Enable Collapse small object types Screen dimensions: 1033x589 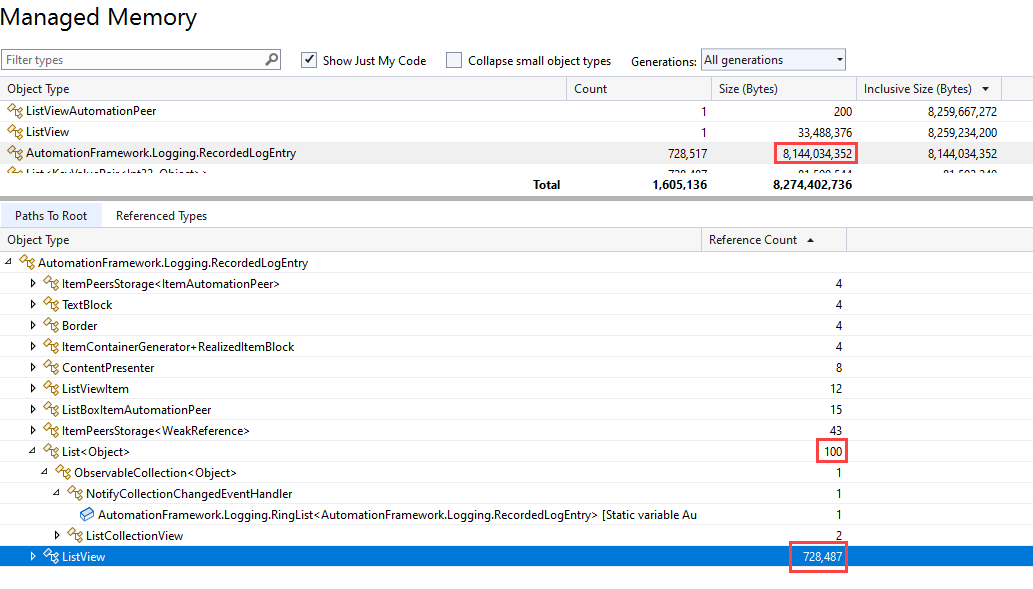coord(454,60)
